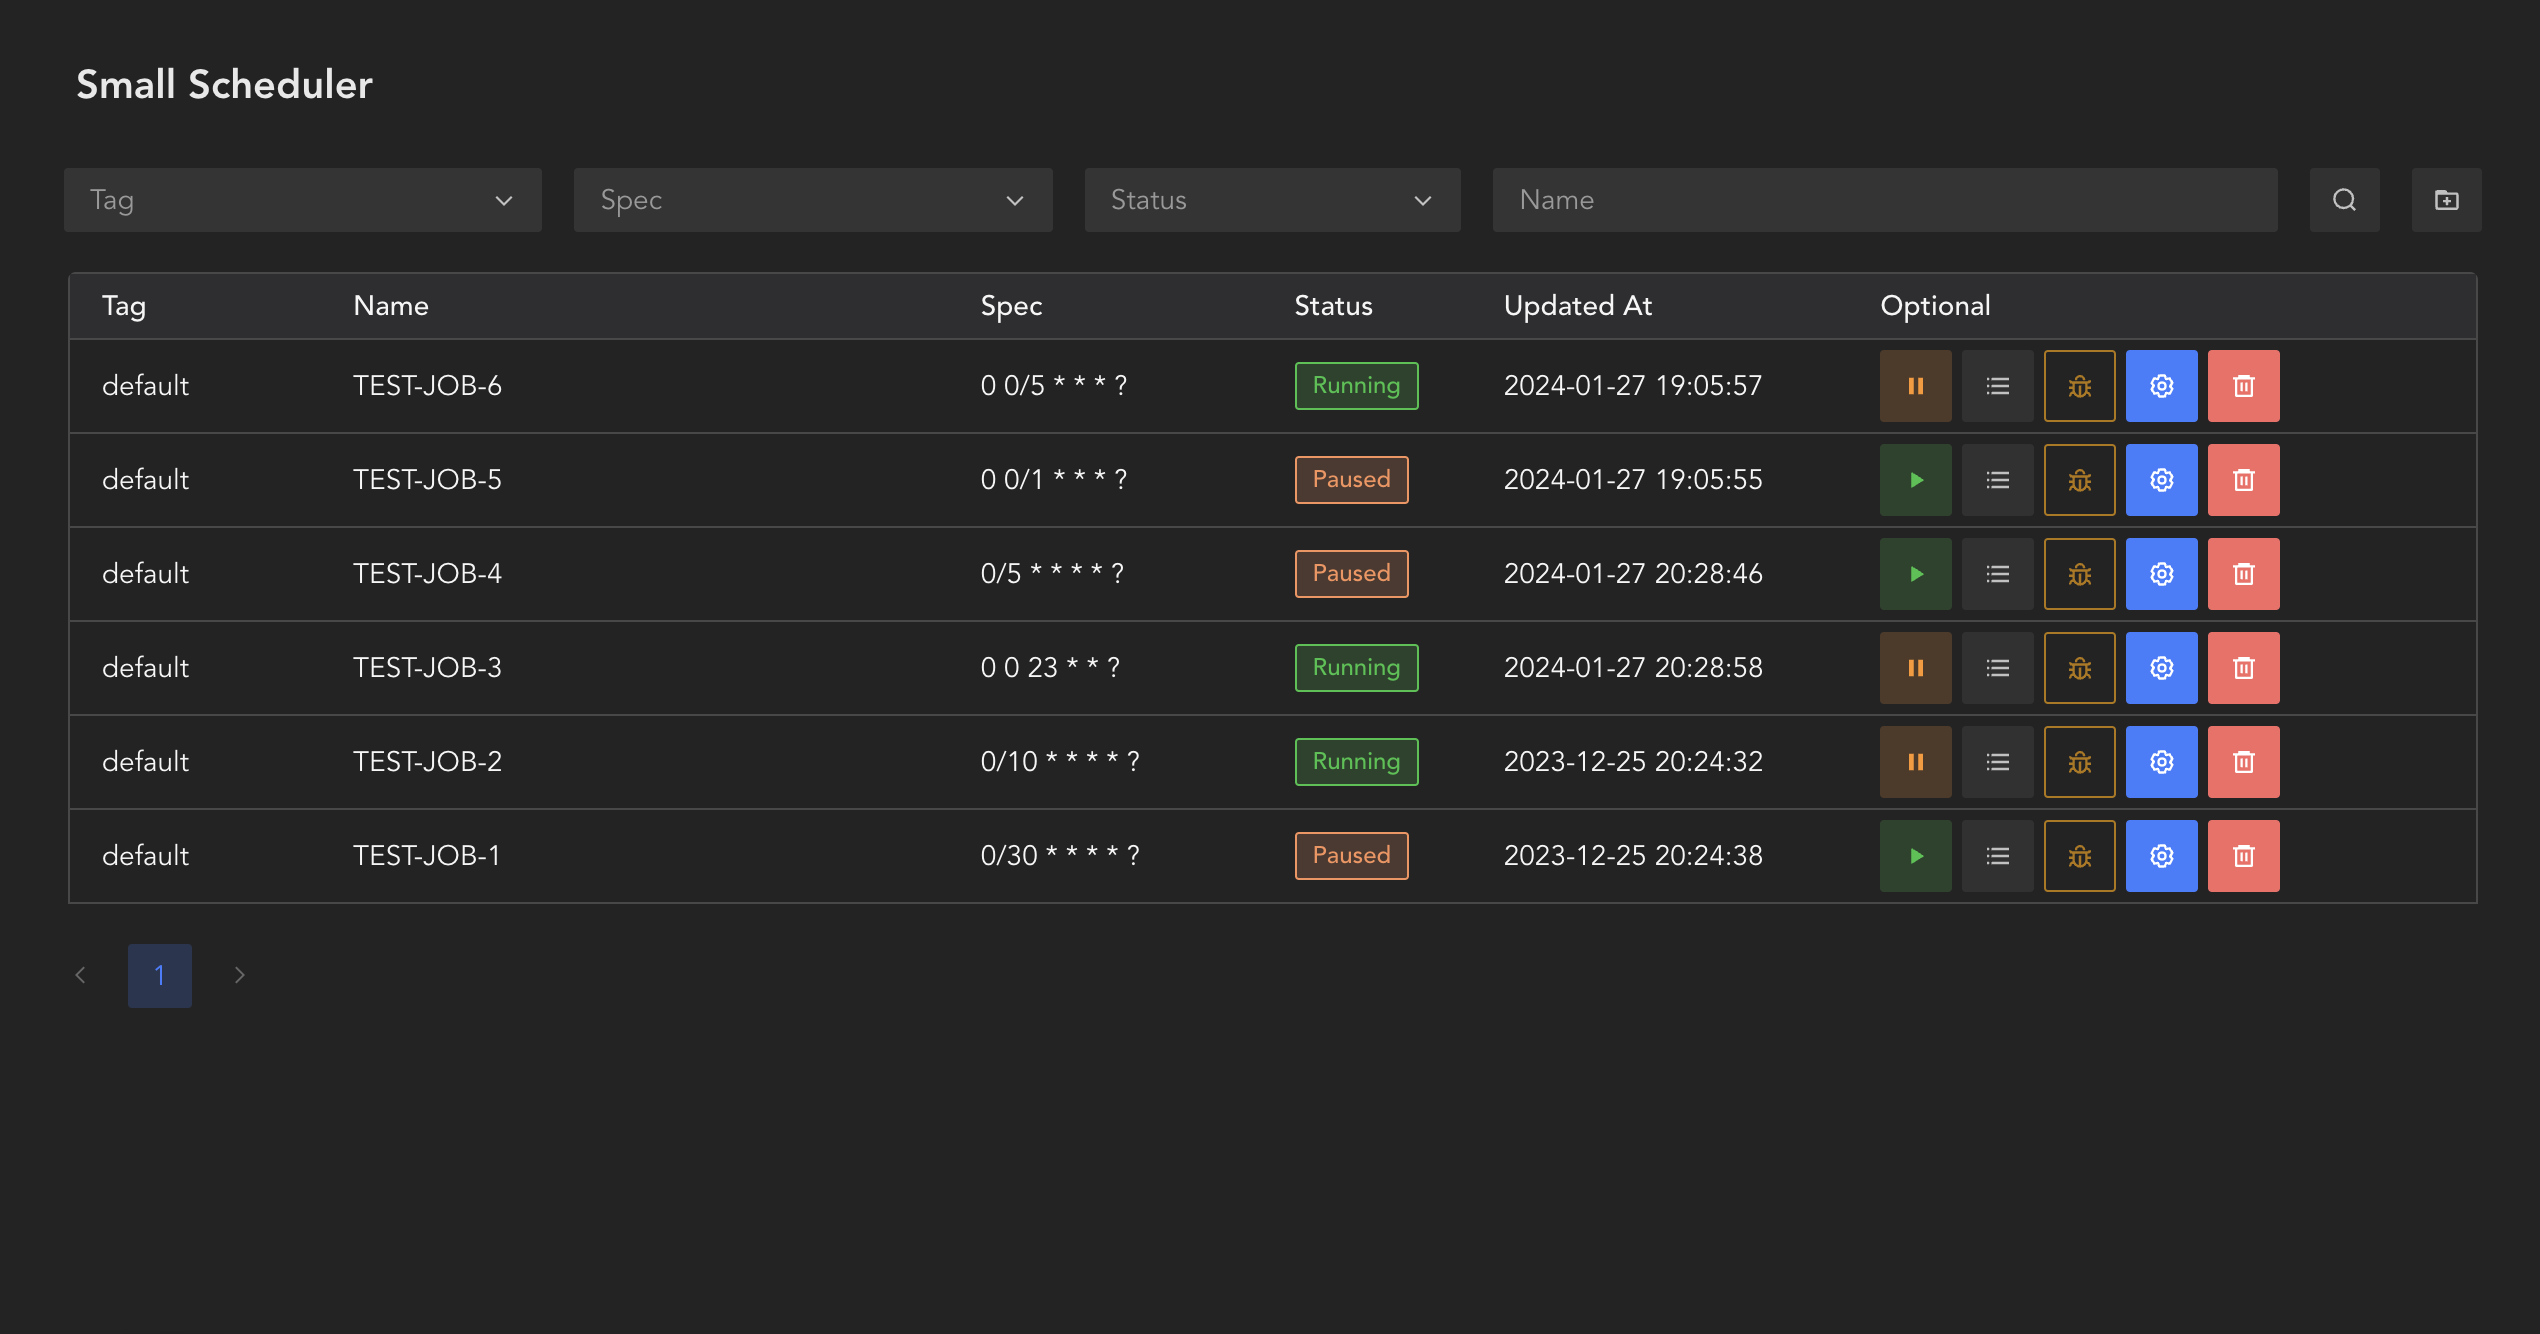Open the log list for TEST-JOB-2
This screenshot has width=2540, height=1334.
click(1997, 762)
